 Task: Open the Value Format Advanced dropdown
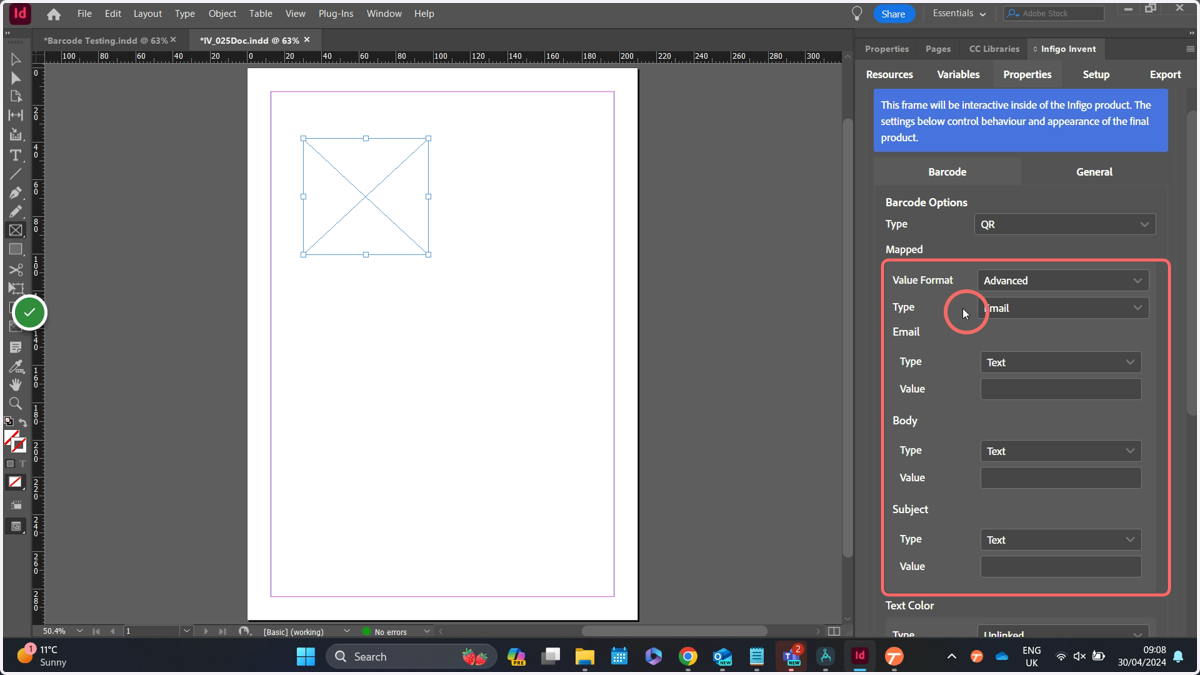(1063, 280)
